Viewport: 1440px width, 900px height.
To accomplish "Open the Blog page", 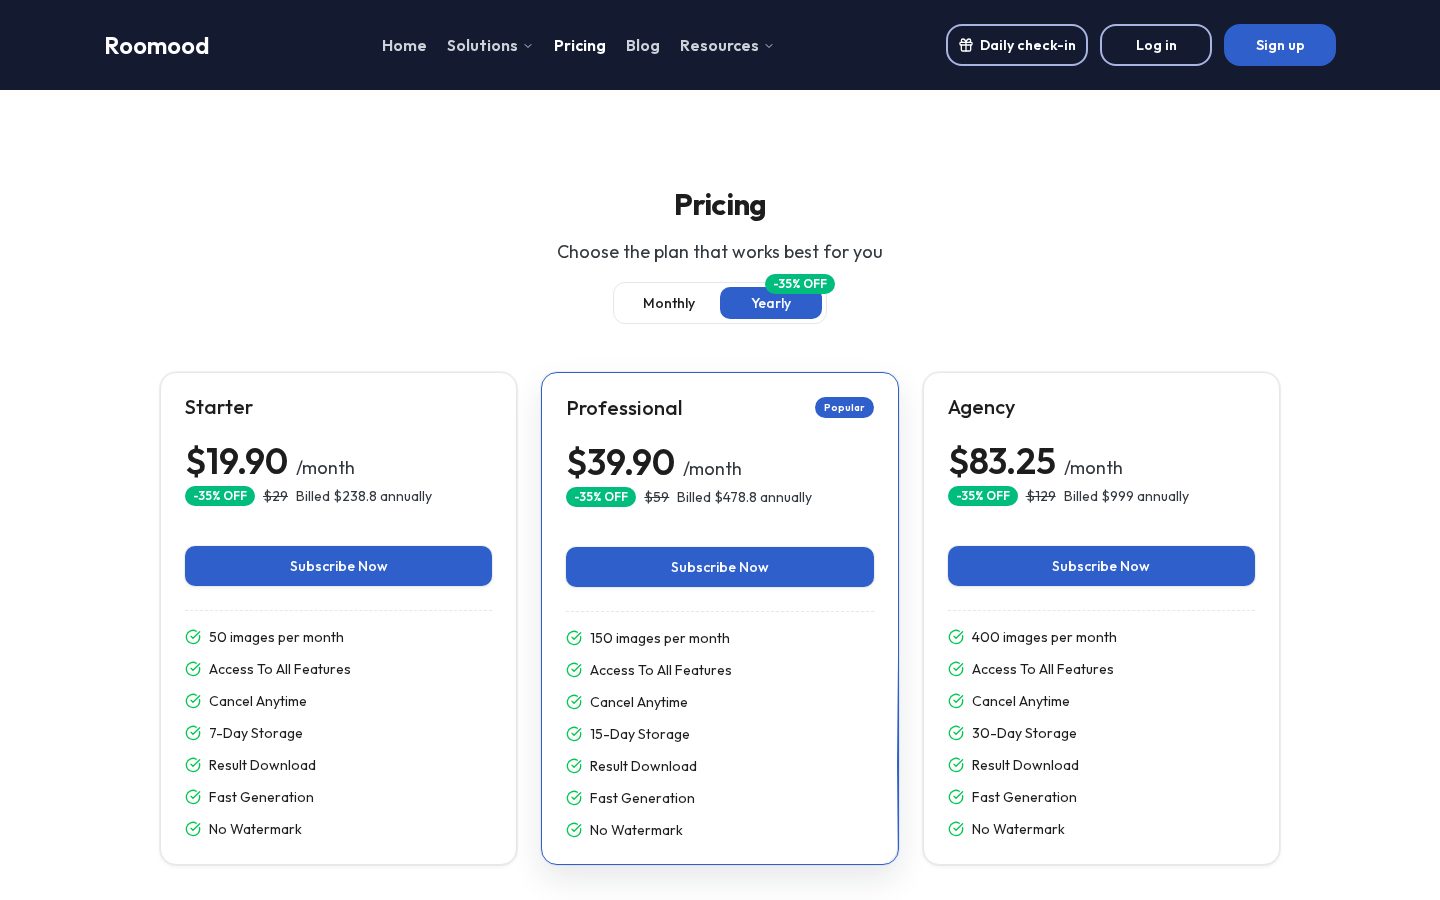I will (x=643, y=46).
